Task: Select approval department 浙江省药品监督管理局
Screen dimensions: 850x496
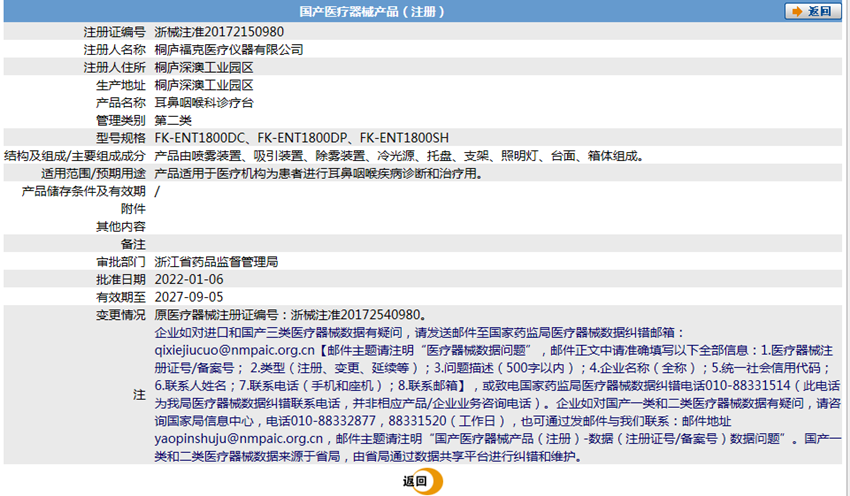Action: click(216, 262)
